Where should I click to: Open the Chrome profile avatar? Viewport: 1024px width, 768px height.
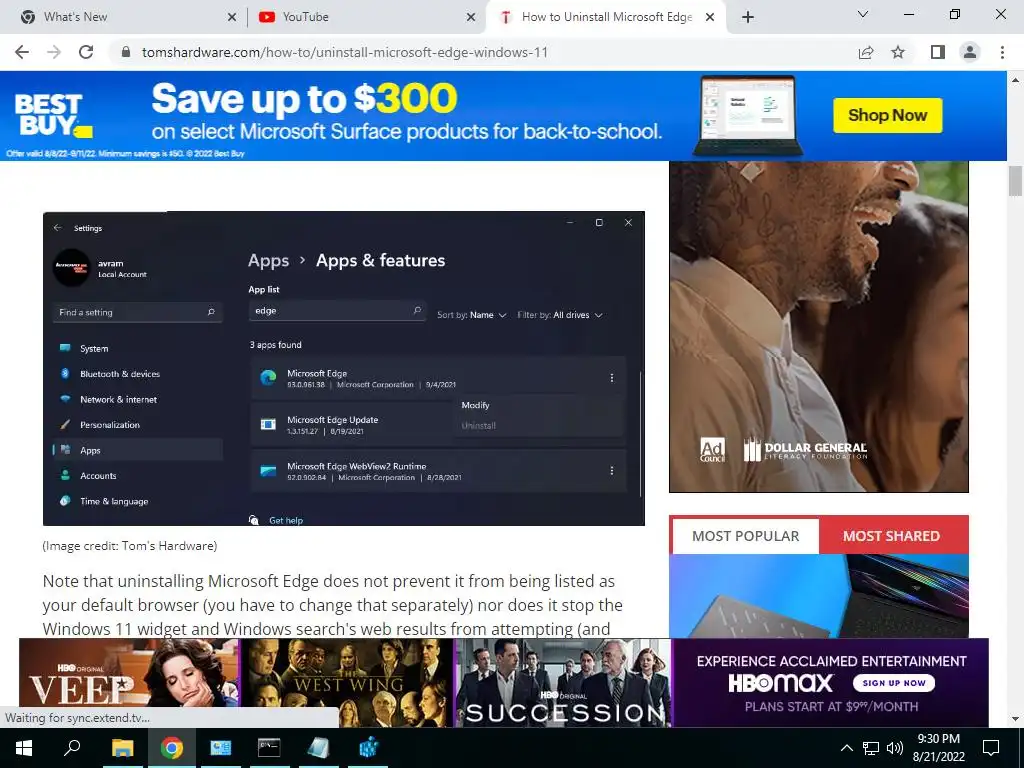[970, 52]
